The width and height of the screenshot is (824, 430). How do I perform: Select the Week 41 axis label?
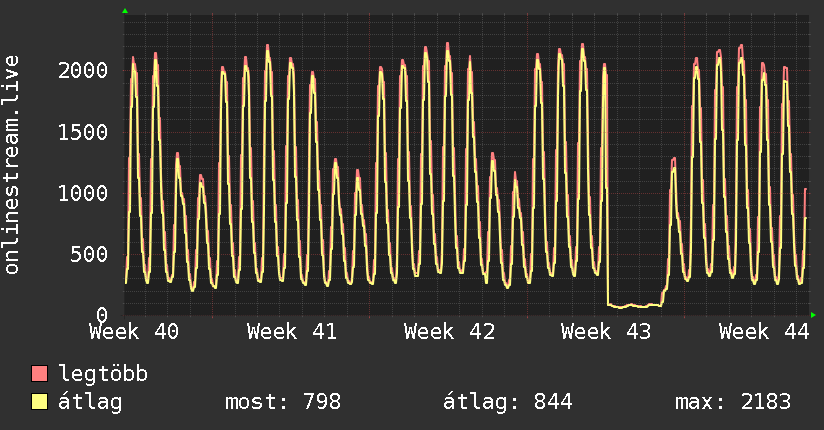tap(292, 332)
